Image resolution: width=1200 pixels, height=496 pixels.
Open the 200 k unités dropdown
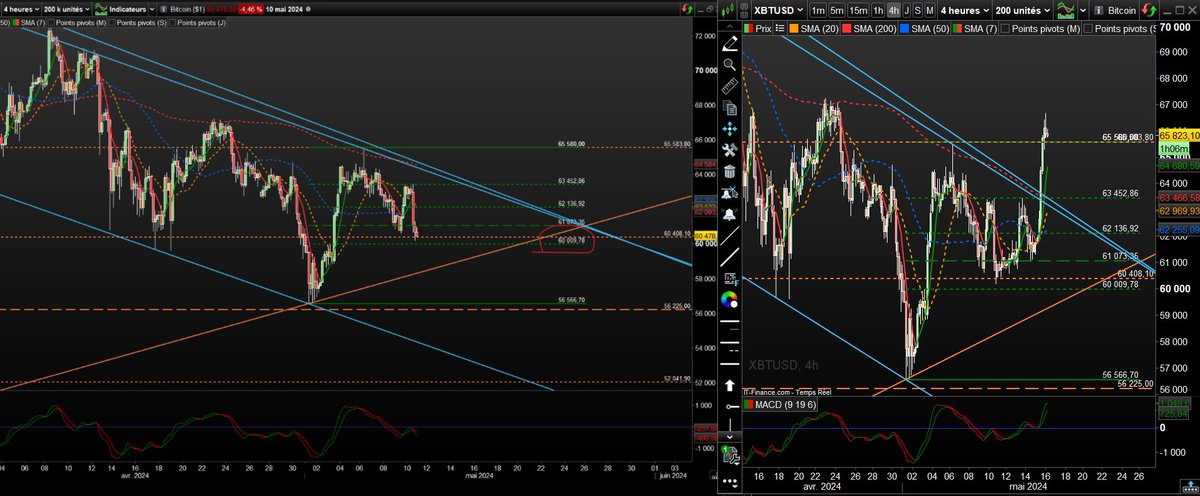point(66,9)
